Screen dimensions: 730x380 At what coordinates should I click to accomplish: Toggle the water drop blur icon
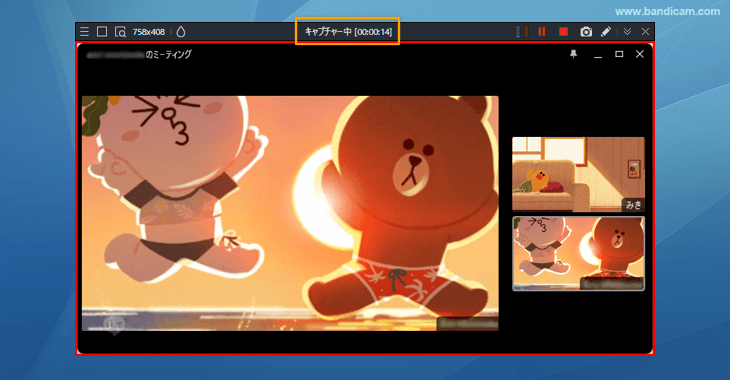181,32
